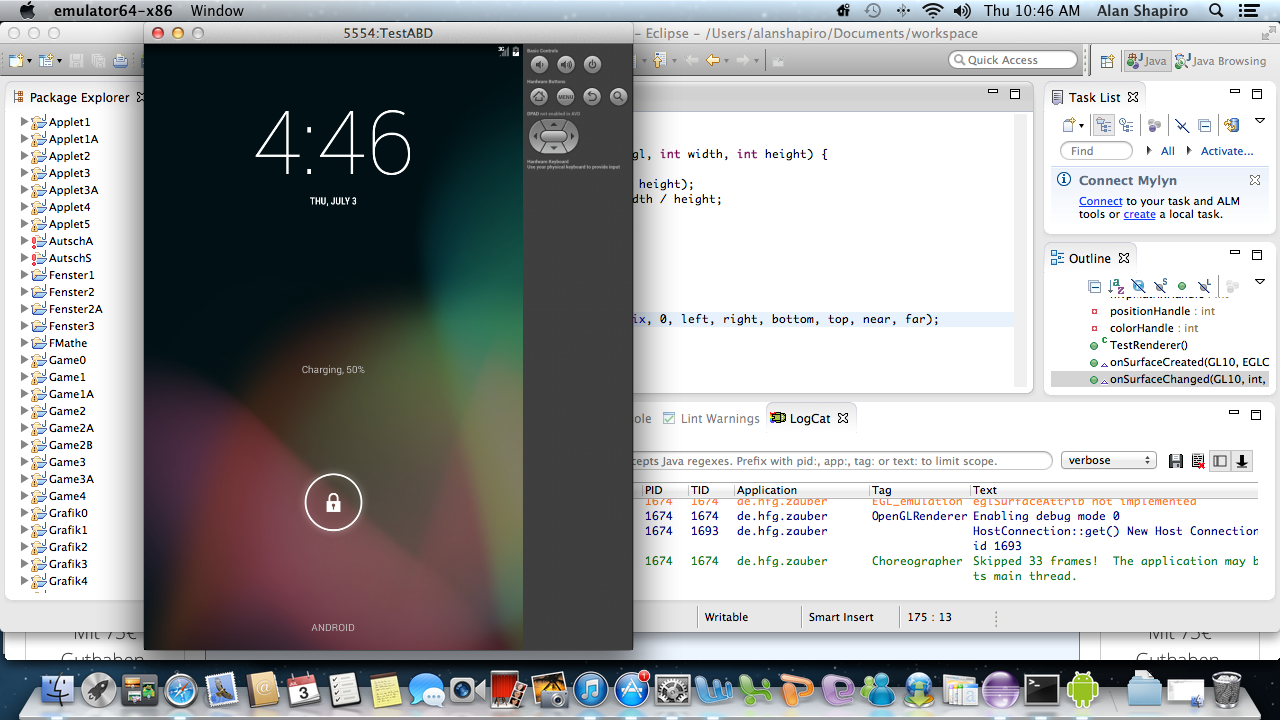The height and width of the screenshot is (720, 1280).
Task: Expand the Applet1 project
Action: pyautogui.click(x=25, y=122)
